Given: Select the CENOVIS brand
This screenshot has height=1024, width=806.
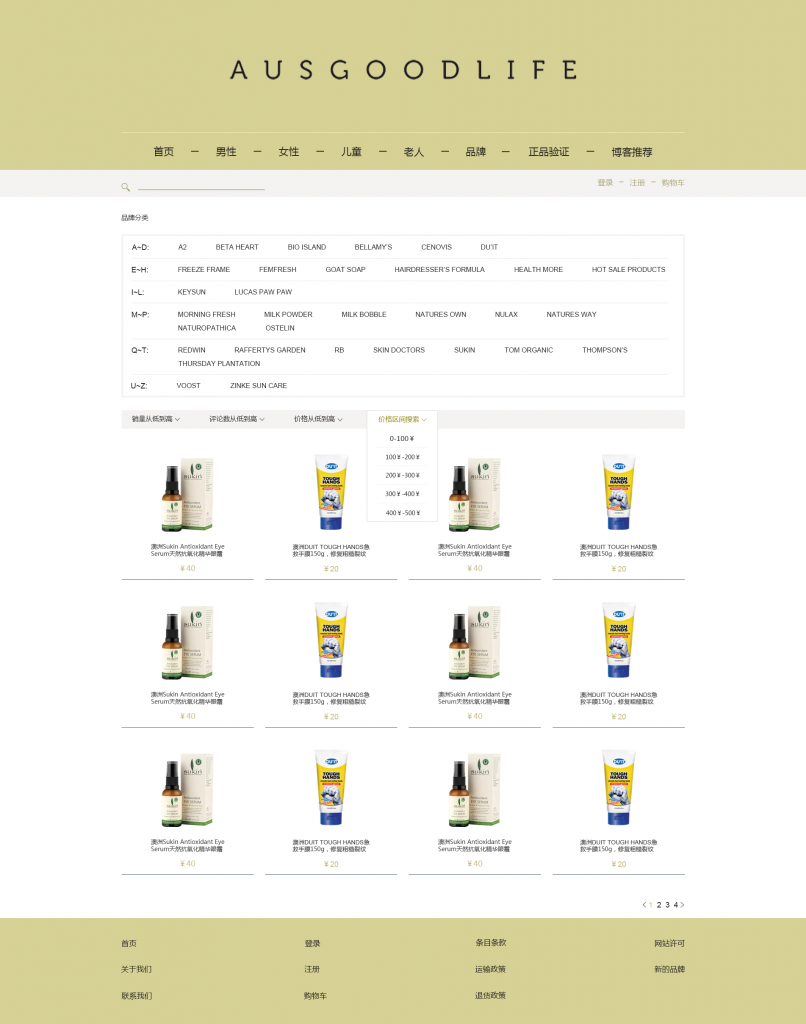Looking at the screenshot, I should point(436,247).
